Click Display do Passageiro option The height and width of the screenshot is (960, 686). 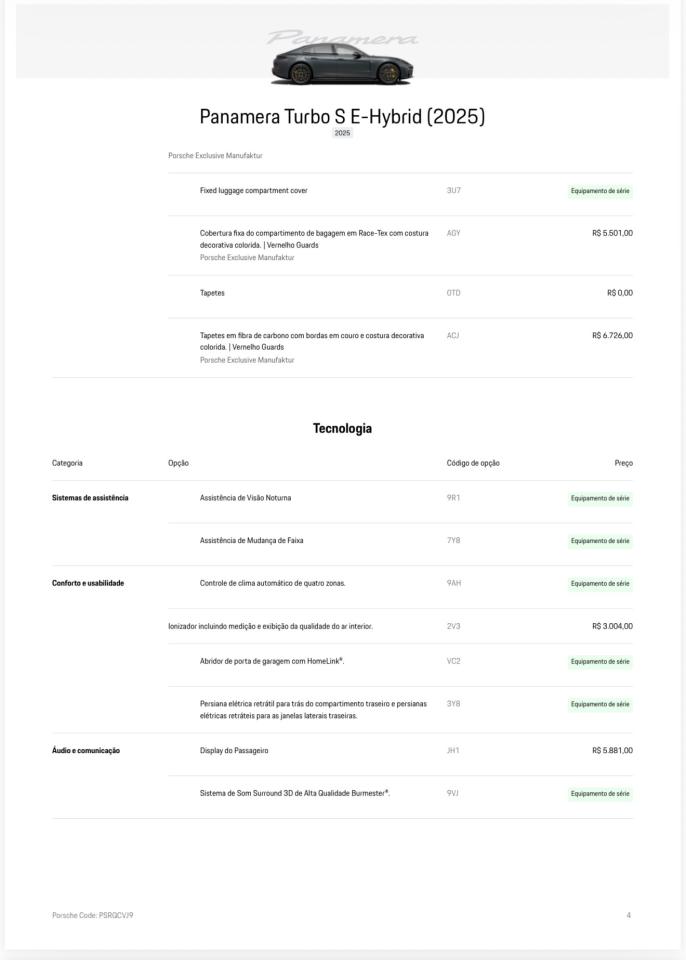coord(234,751)
